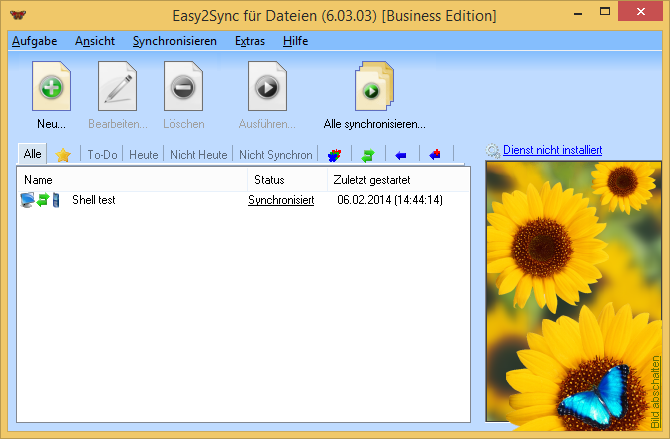Click the multicolor arrows filter icon
The height and width of the screenshot is (439, 670).
[335, 155]
